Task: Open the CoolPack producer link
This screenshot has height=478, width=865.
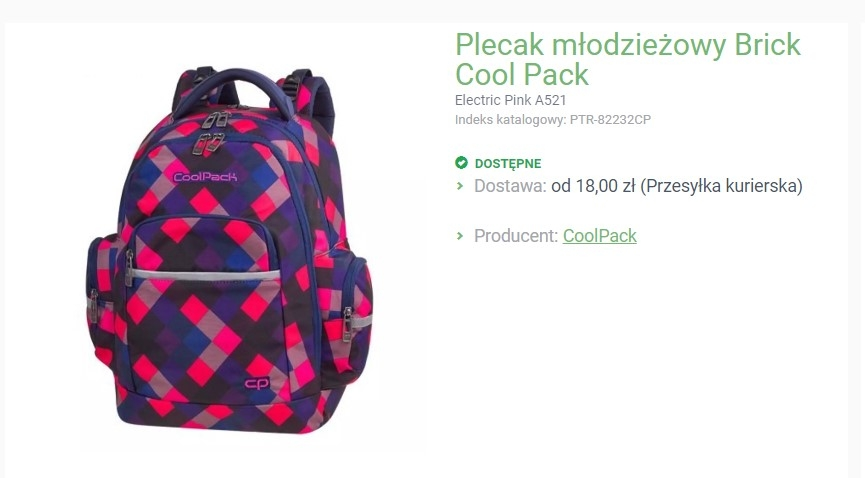Action: pyautogui.click(x=599, y=236)
